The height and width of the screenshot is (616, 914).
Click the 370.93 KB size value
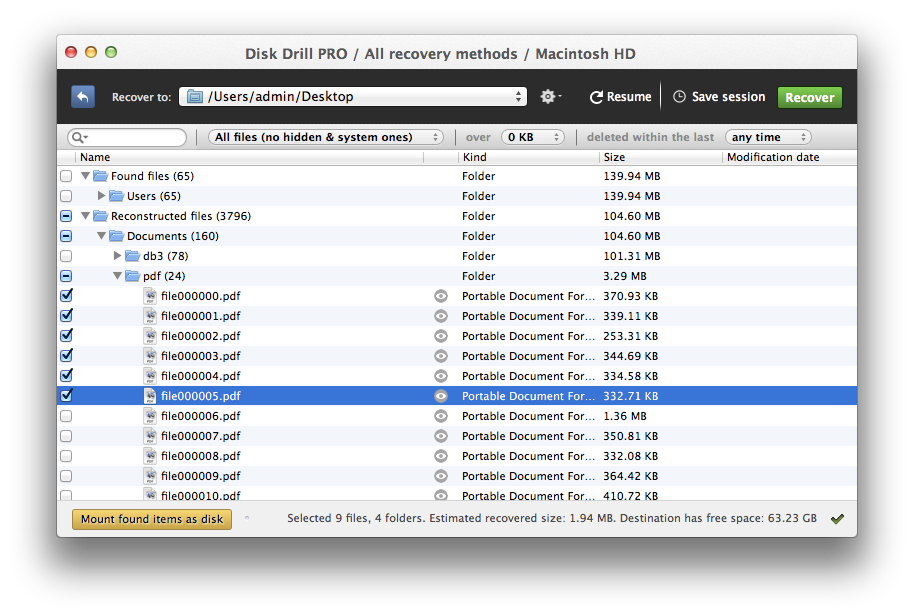click(x=631, y=296)
